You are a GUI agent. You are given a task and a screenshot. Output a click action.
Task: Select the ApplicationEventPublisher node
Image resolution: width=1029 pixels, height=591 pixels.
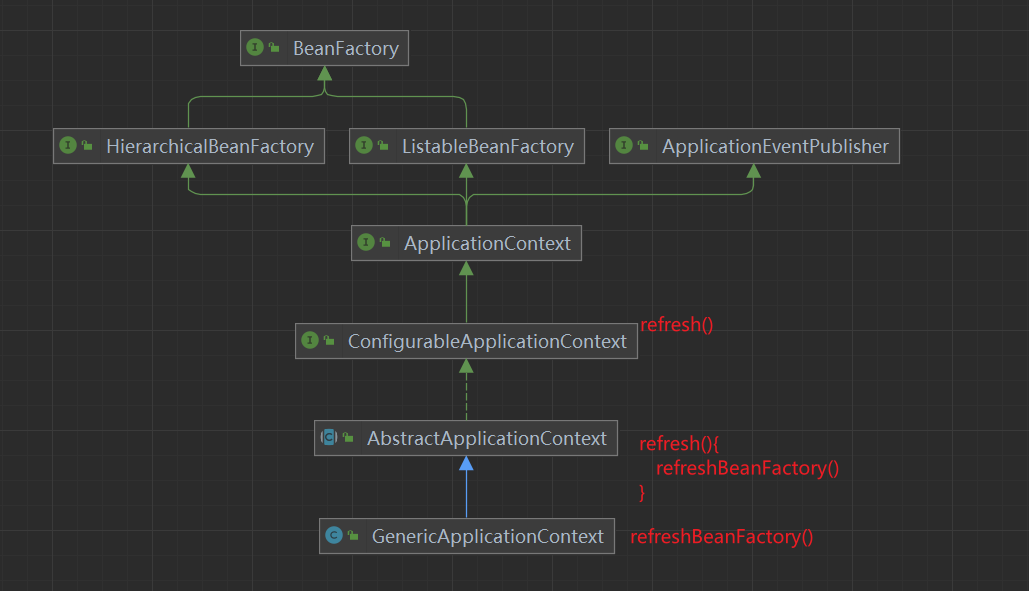point(754,146)
